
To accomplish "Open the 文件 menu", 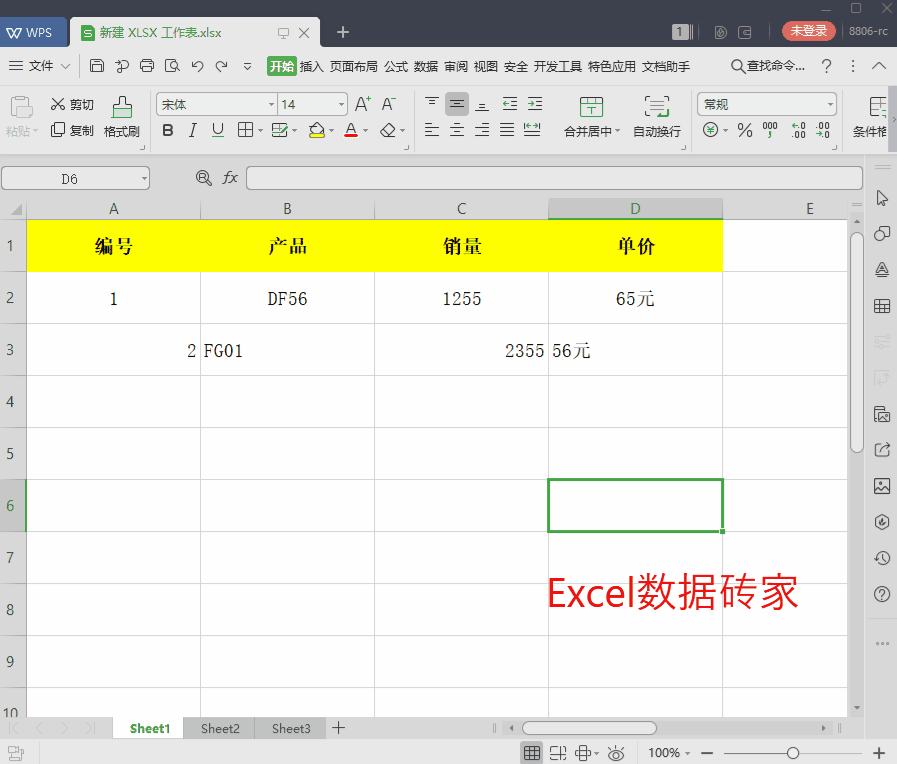I will click(39, 66).
